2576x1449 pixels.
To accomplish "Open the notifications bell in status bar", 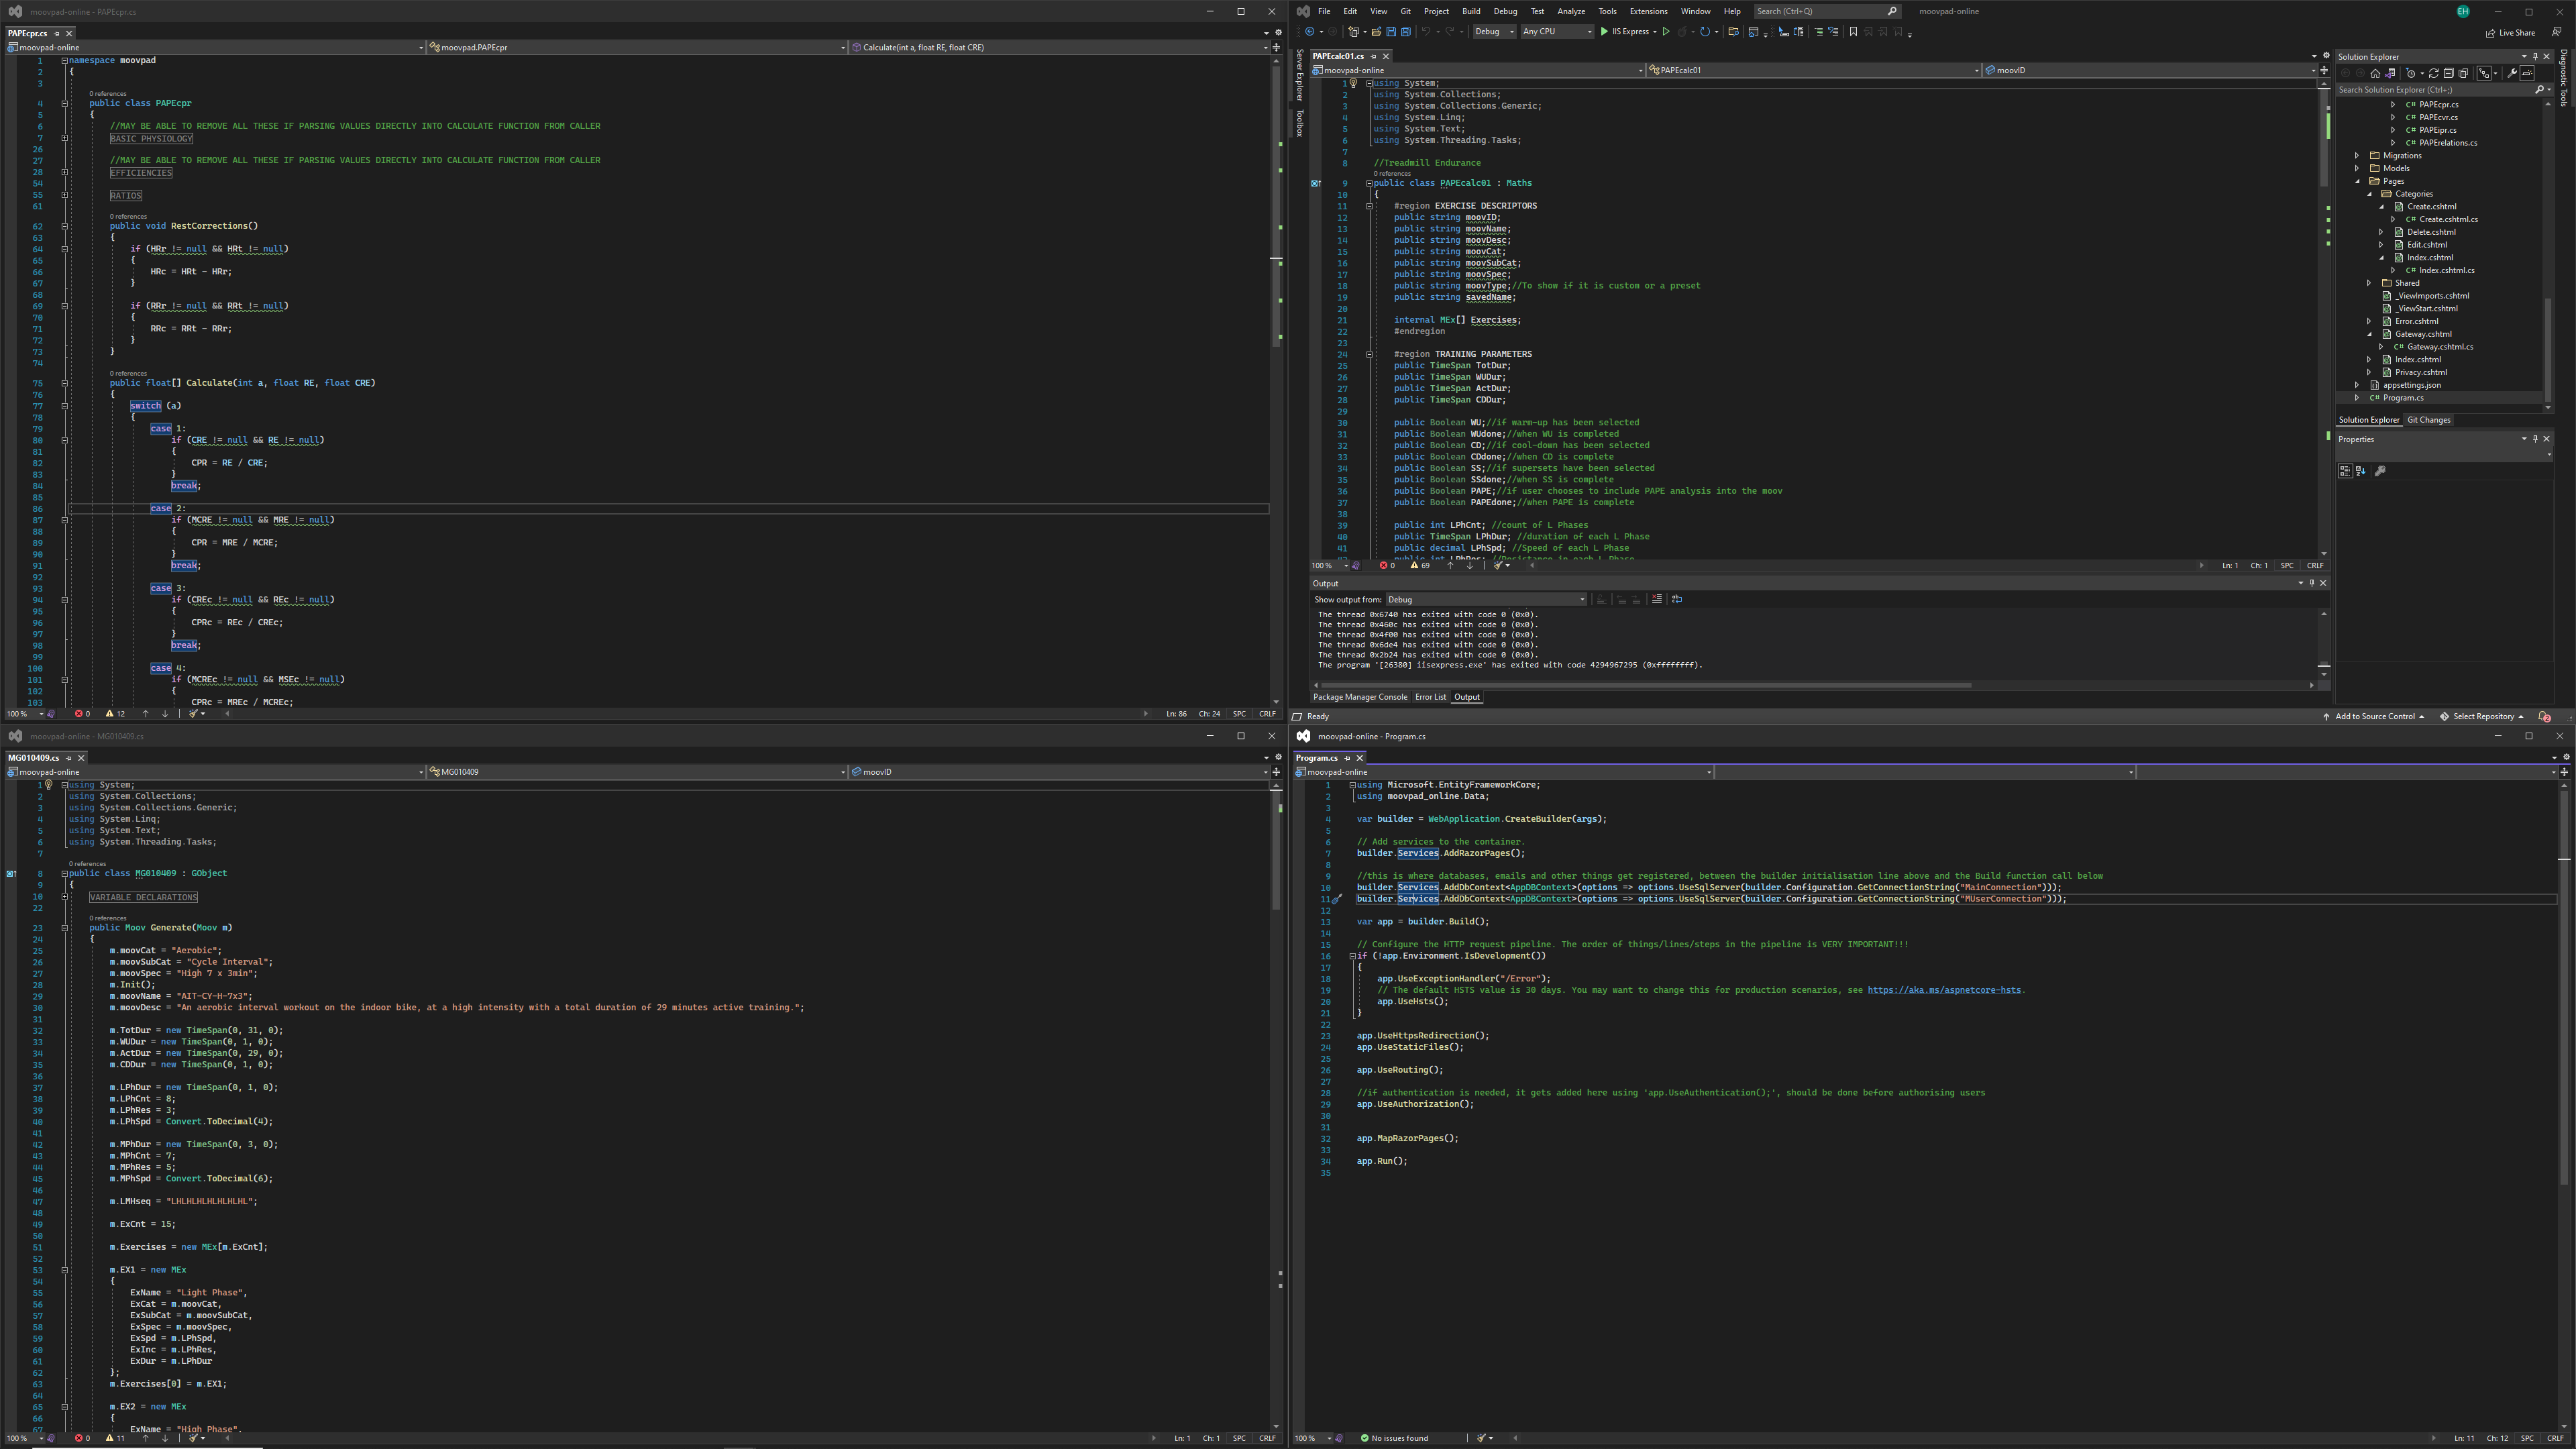I will (x=2545, y=716).
